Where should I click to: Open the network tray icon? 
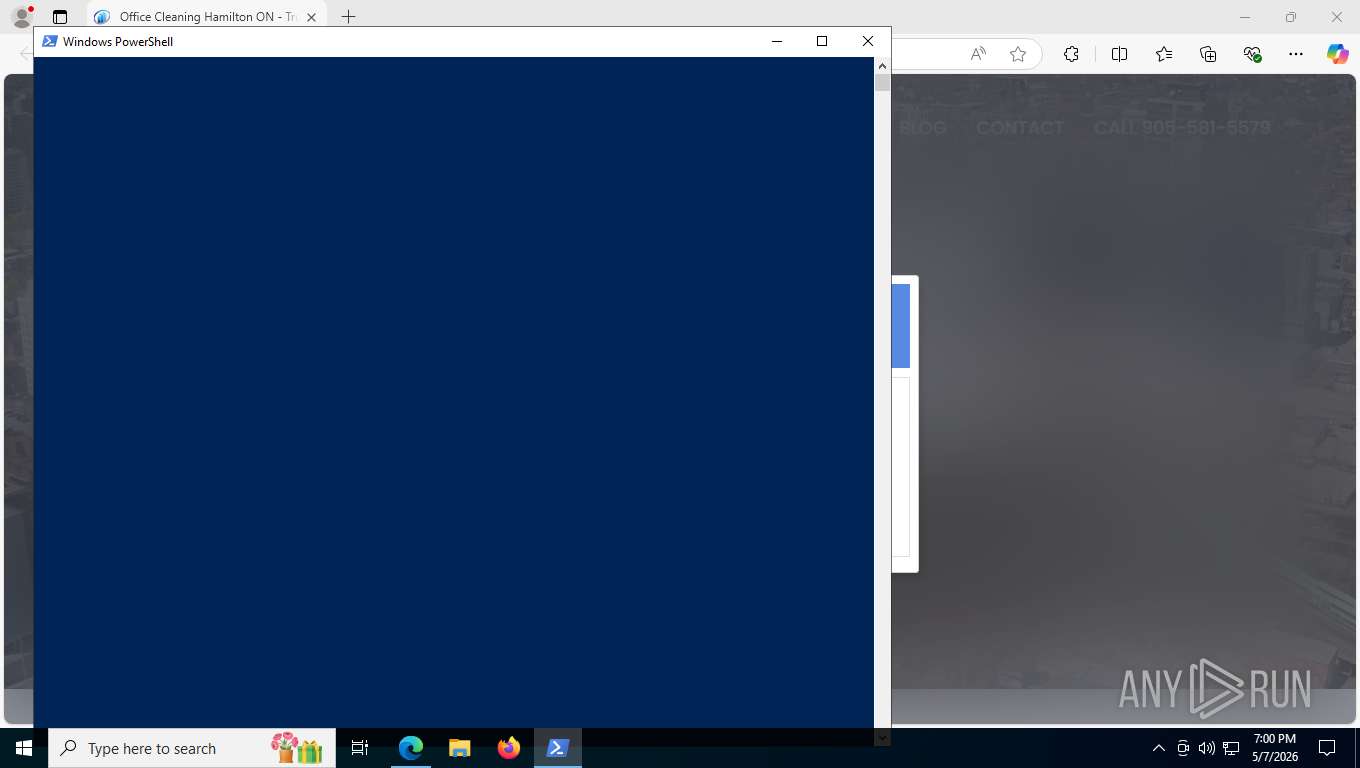pyautogui.click(x=1231, y=748)
